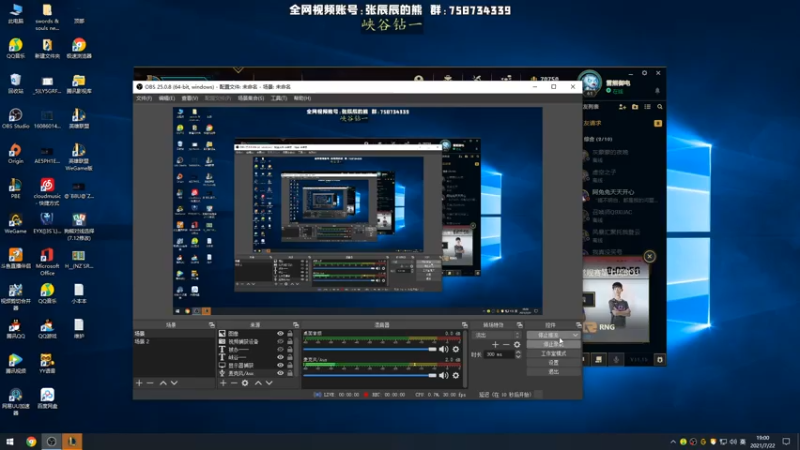Toggle the lock of the 图像 source
Screen dimensions: 800x450
point(290,334)
